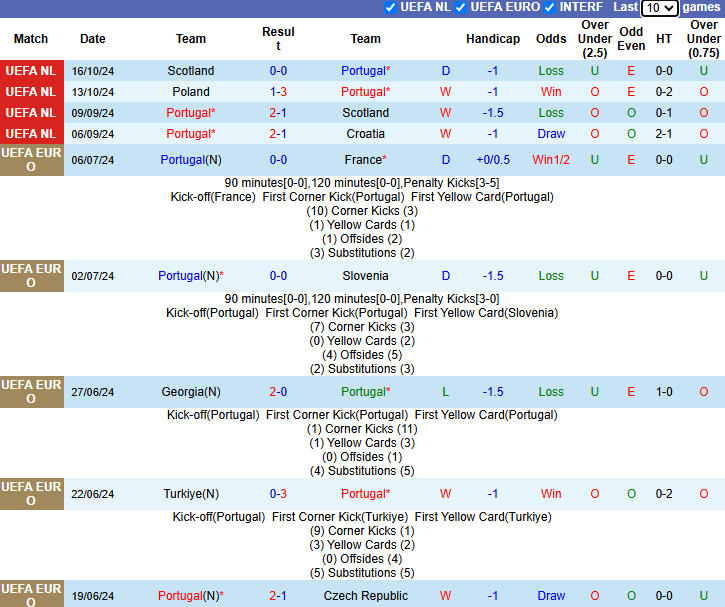The height and width of the screenshot is (607, 725).
Task: Click UEFA EURO badge in 27/06/24 row
Action: pyautogui.click(x=31, y=392)
